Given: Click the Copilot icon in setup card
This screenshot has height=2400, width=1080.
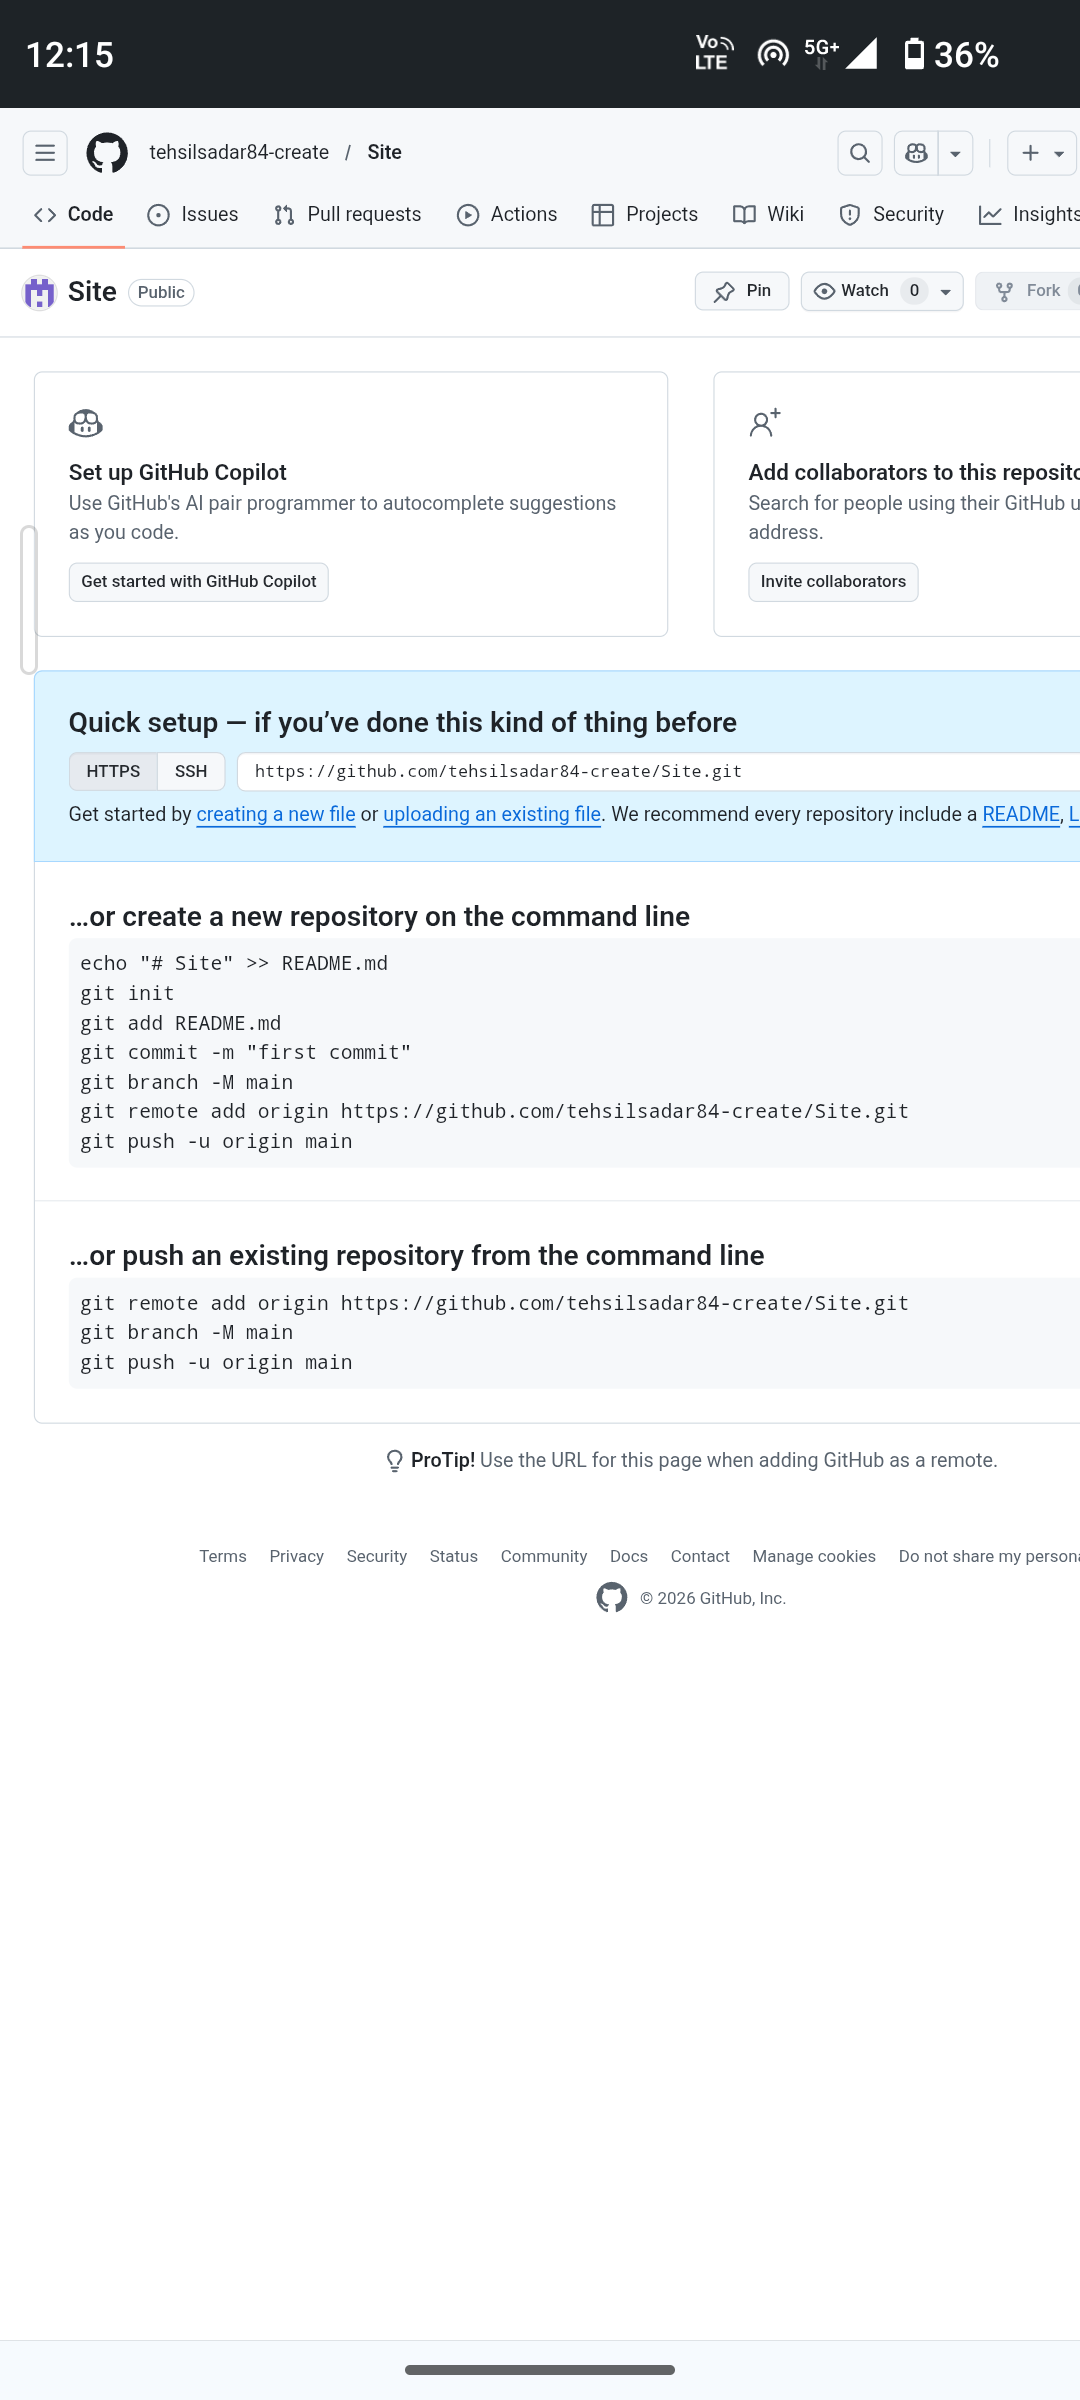Looking at the screenshot, I should (x=86, y=424).
